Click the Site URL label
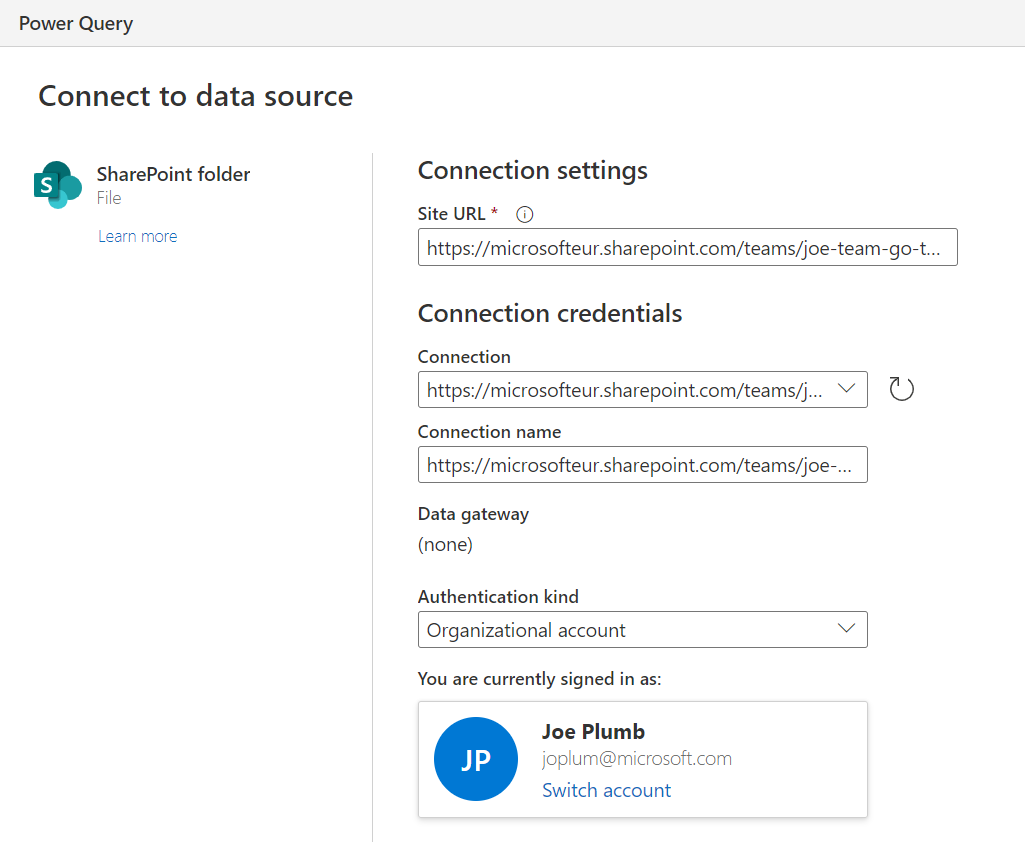The image size is (1025, 842). 451,214
